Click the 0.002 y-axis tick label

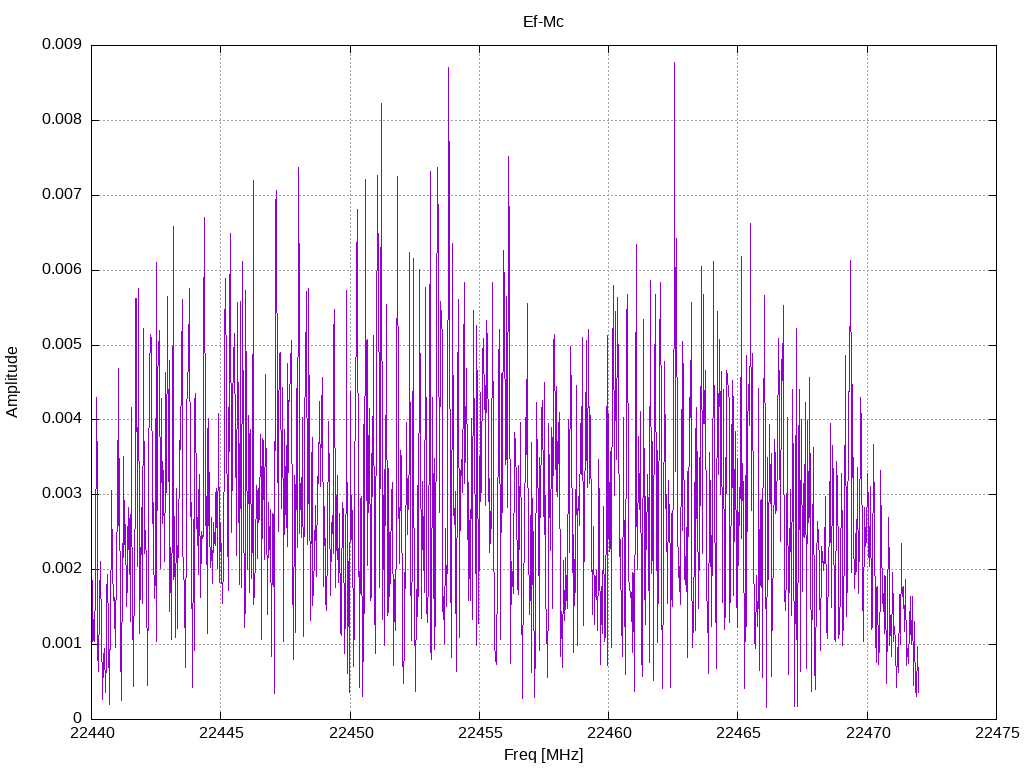tap(61, 568)
